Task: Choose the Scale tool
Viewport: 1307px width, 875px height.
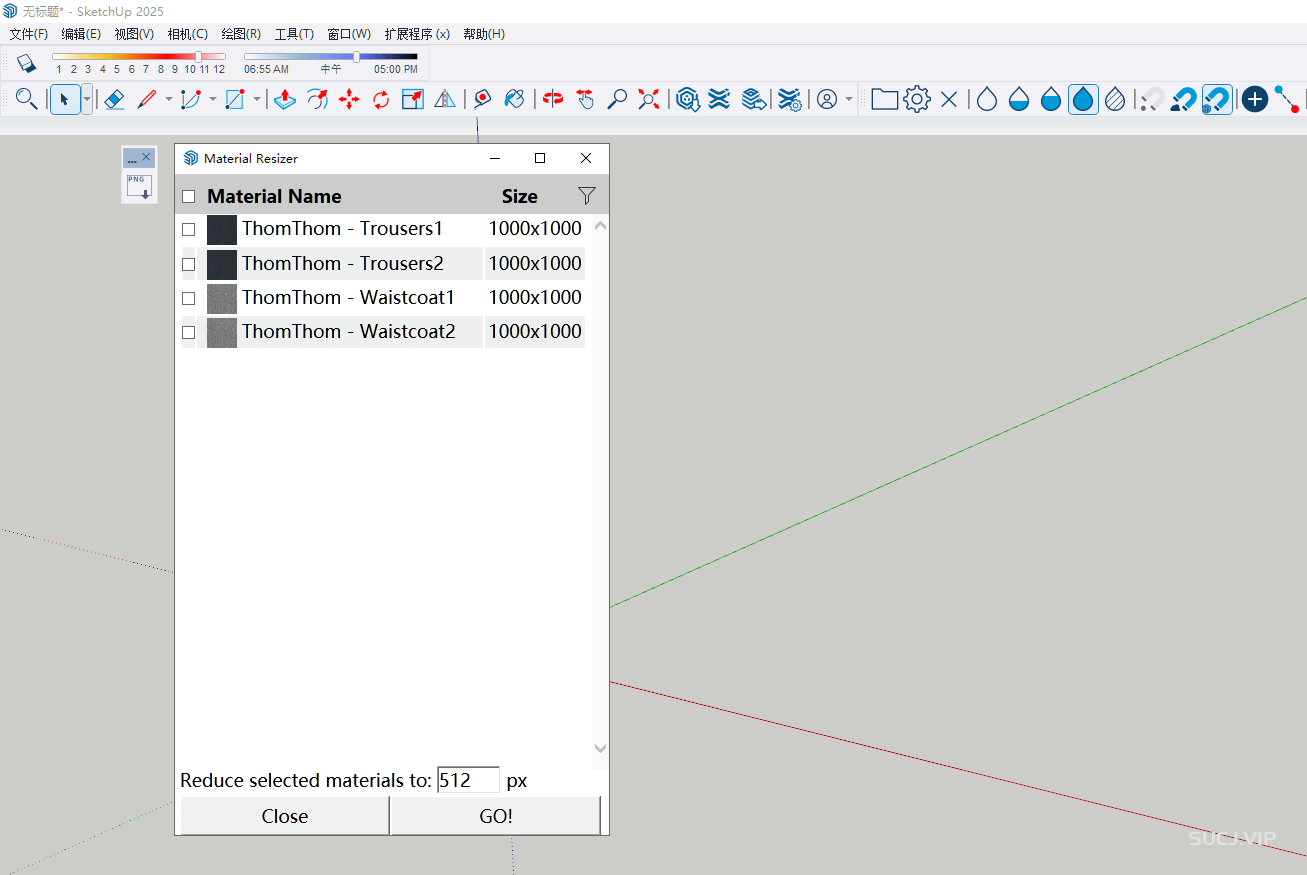Action: 413,99
